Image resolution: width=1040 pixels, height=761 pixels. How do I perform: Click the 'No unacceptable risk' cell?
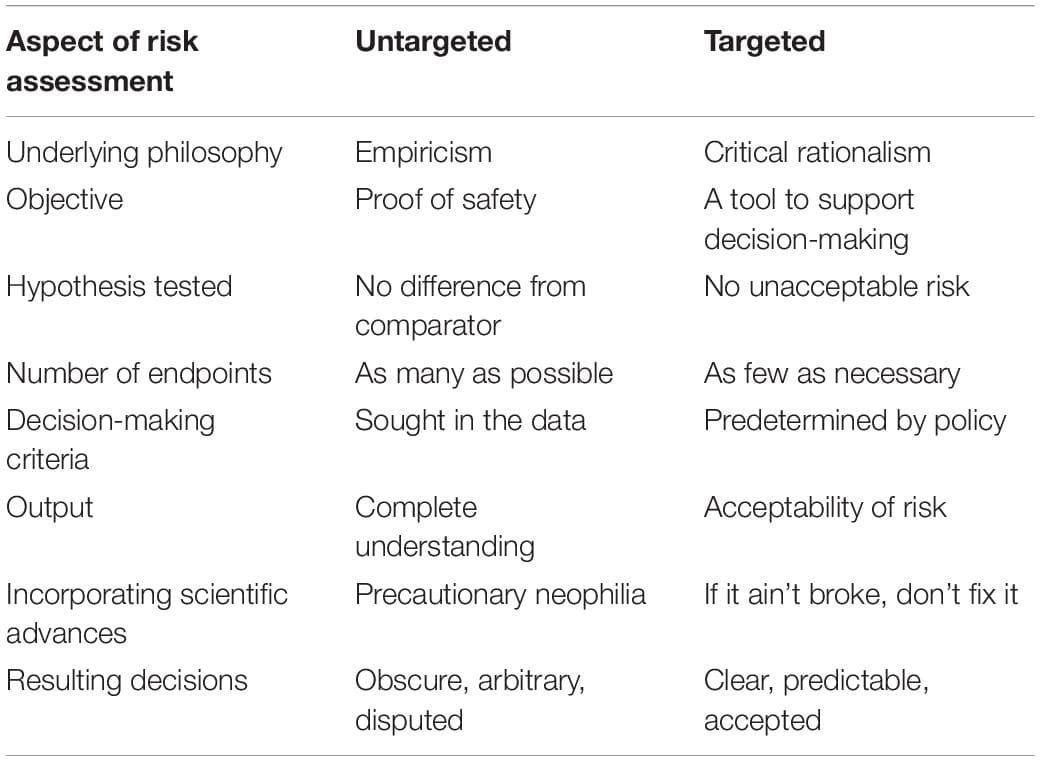coord(836,286)
